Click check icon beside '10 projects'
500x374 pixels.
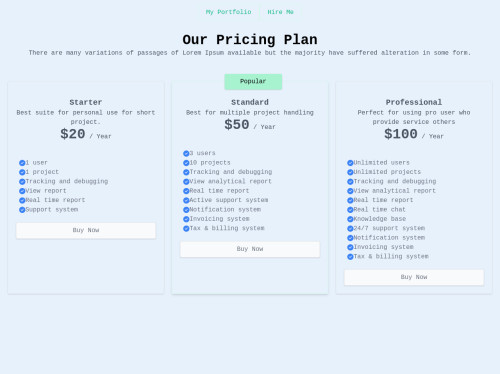[x=186, y=163]
